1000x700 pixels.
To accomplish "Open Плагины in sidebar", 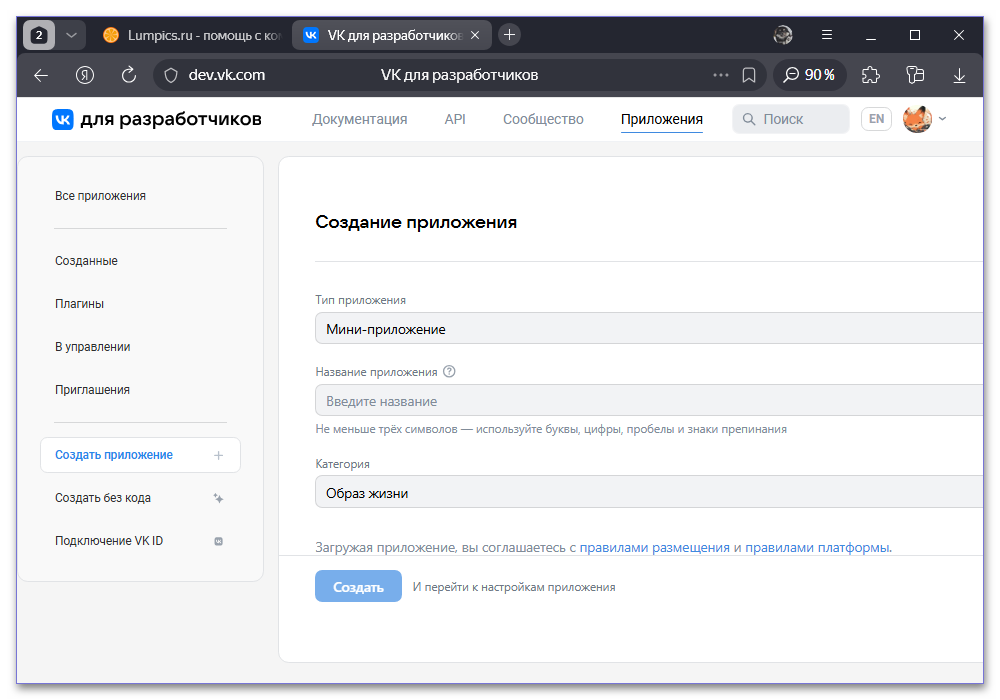I will tap(79, 303).
